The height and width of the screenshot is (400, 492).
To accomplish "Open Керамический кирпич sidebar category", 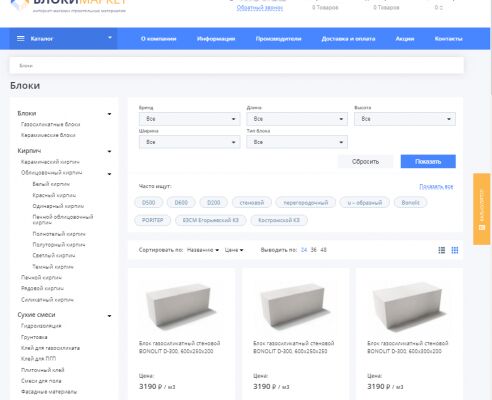I will pos(50,162).
